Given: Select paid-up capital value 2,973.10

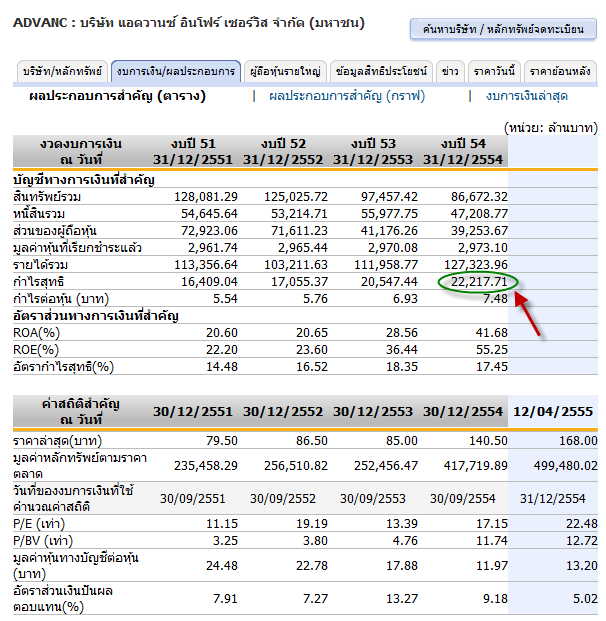Looking at the screenshot, I should (x=482, y=248).
